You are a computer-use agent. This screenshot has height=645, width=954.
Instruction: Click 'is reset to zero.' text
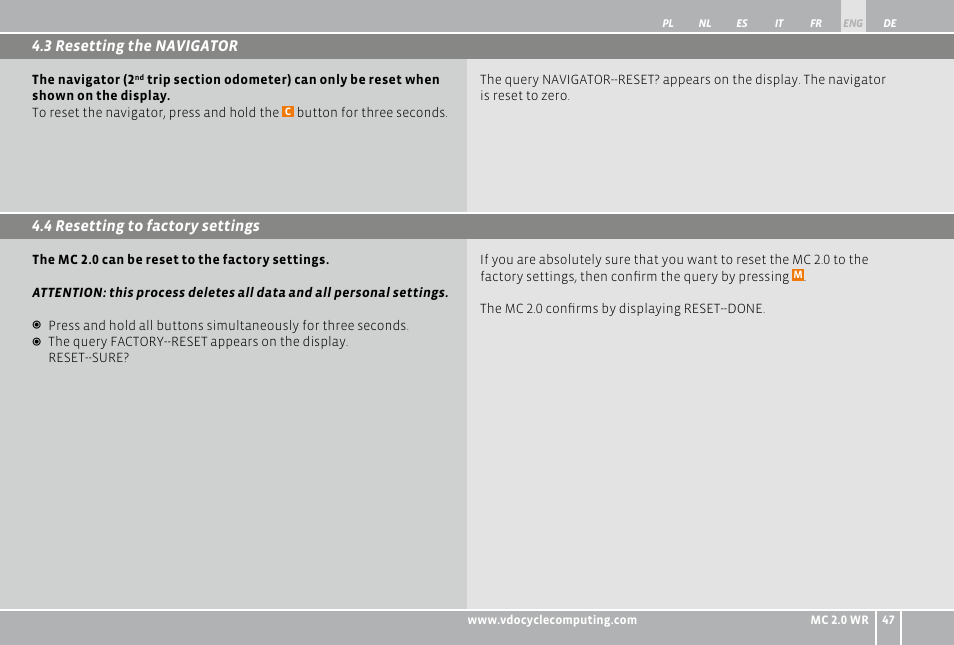[524, 96]
